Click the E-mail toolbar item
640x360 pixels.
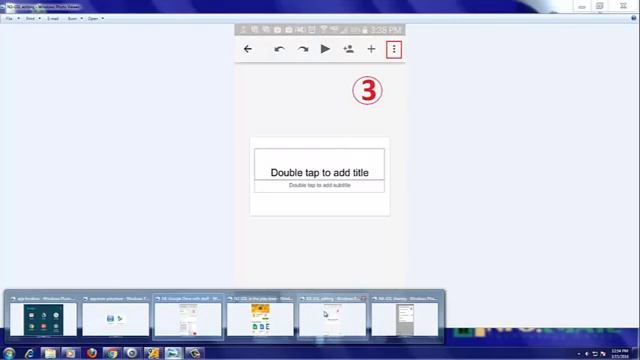53,18
